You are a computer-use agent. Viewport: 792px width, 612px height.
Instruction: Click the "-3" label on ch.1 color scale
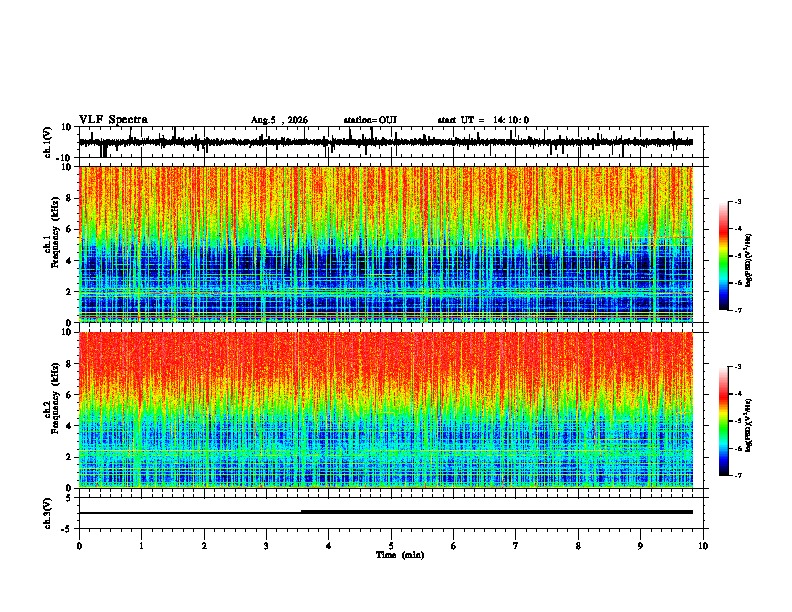point(738,202)
